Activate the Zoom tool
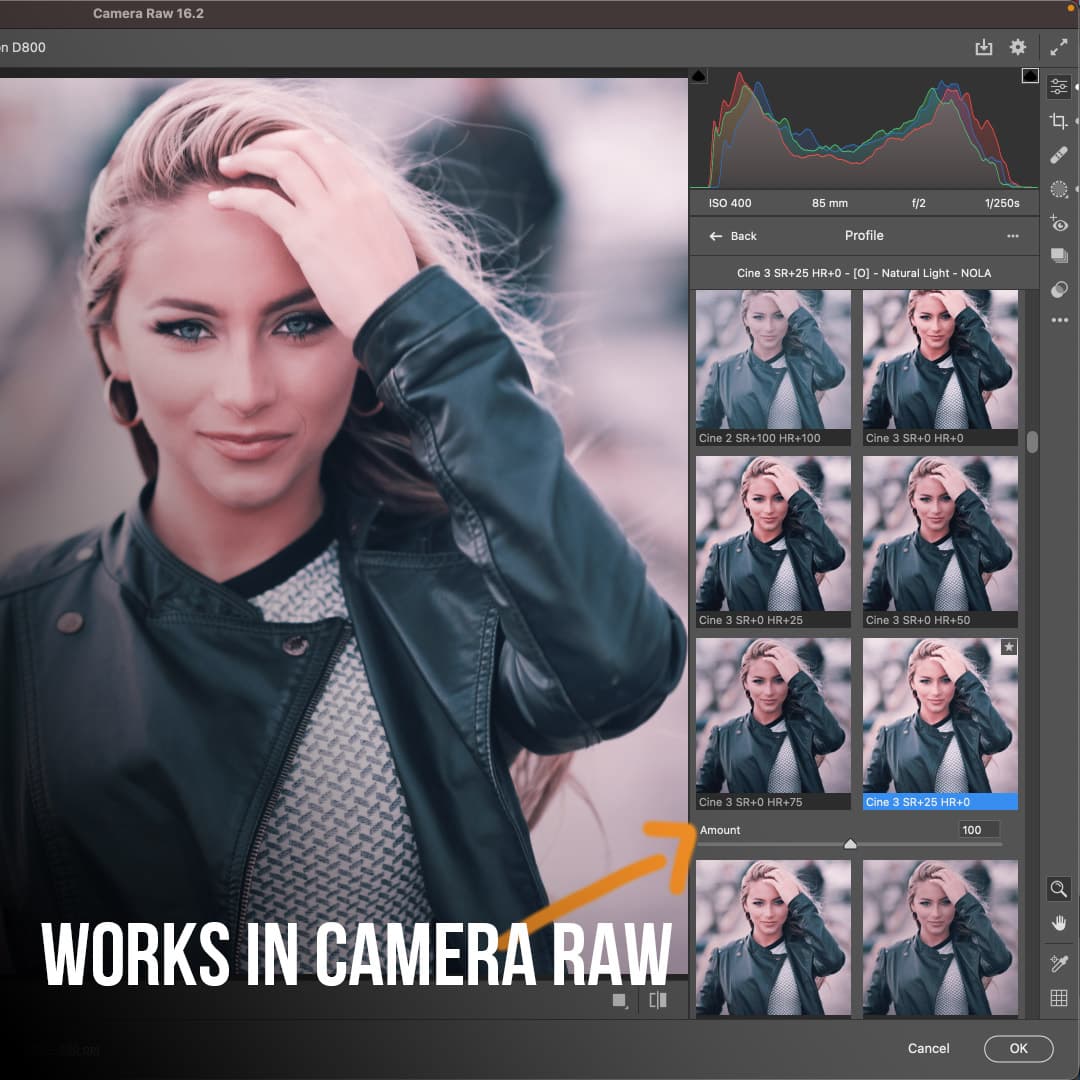The image size is (1080, 1080). 1059,889
